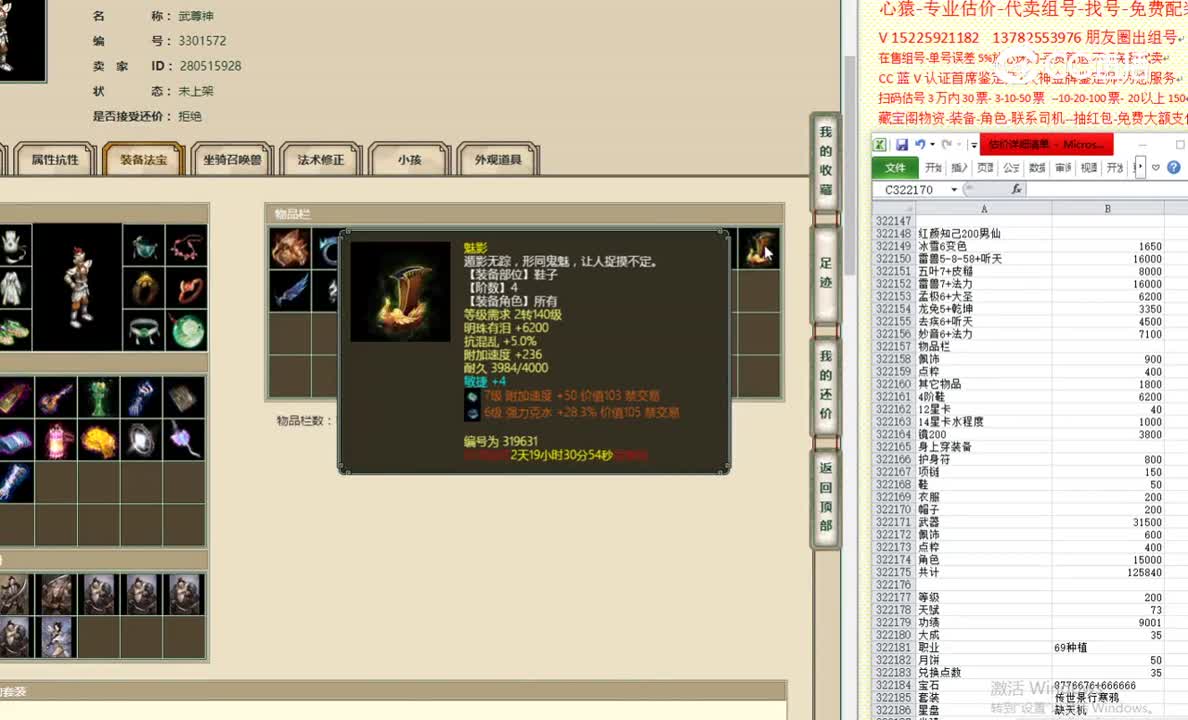Click the 强力克水 potion icon in the tooltip
Viewport: 1188px width, 720px height.
(x=472, y=414)
